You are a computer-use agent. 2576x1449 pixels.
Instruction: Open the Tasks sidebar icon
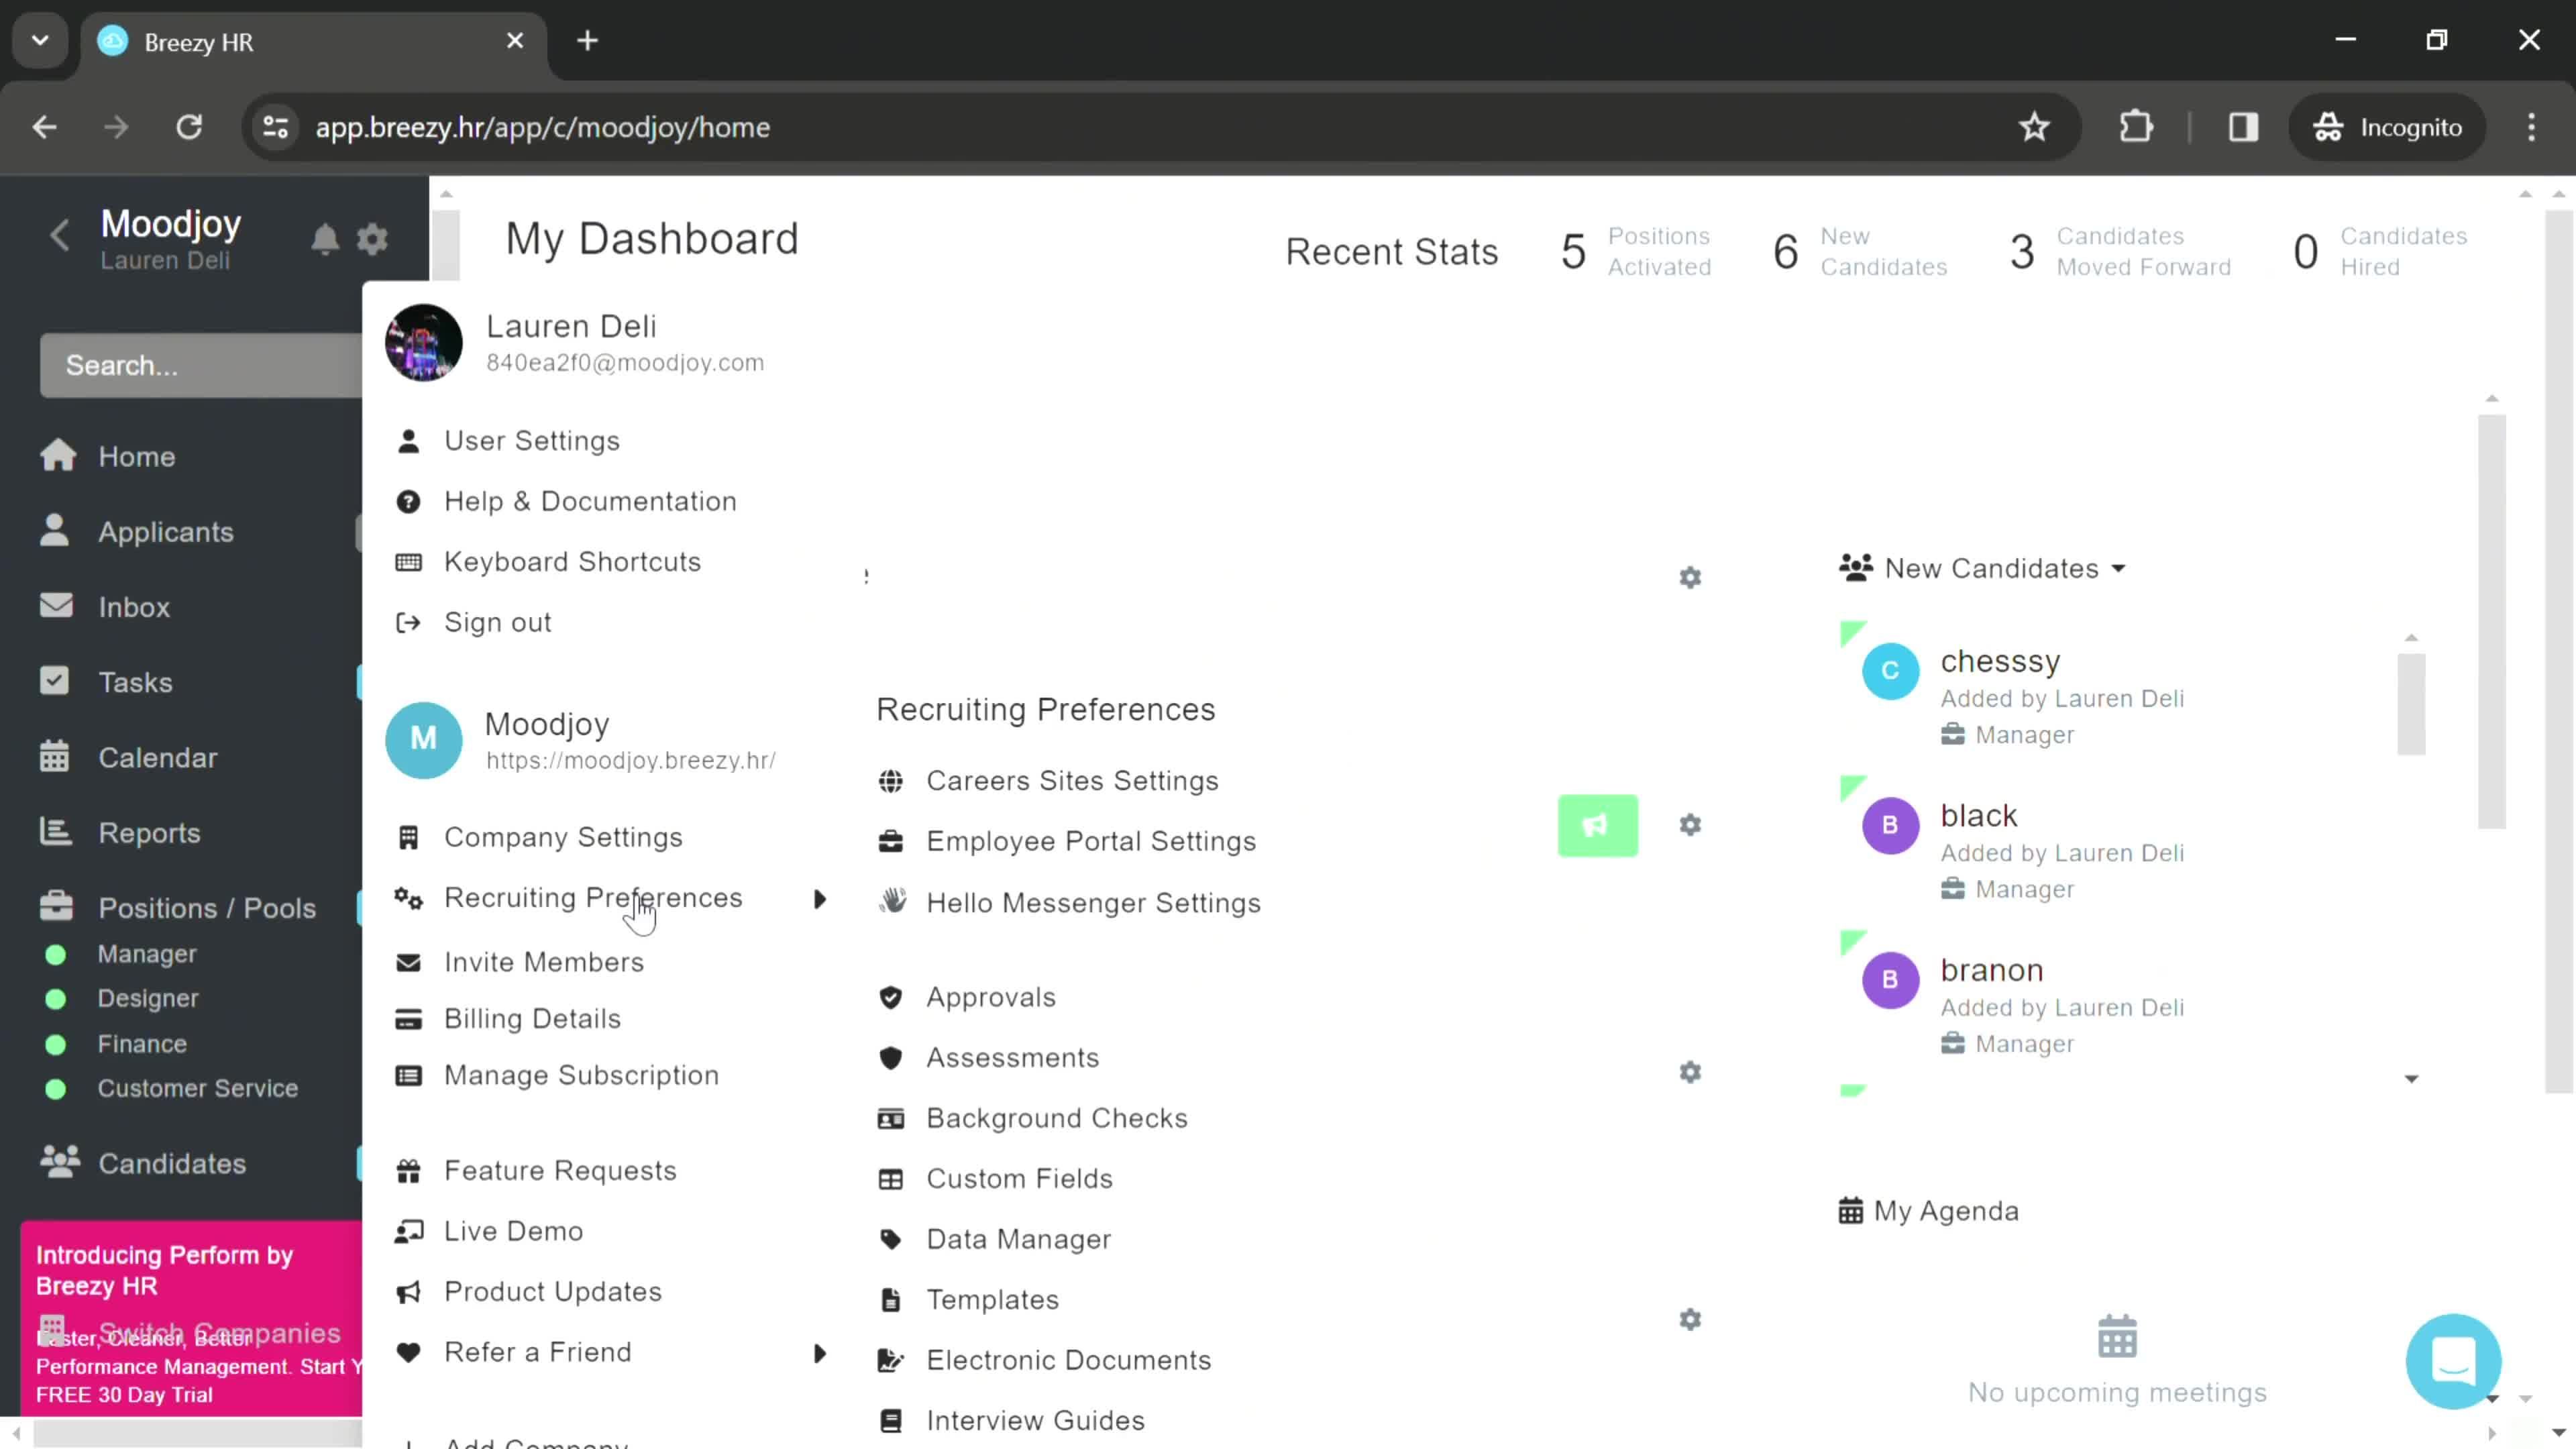click(x=55, y=681)
